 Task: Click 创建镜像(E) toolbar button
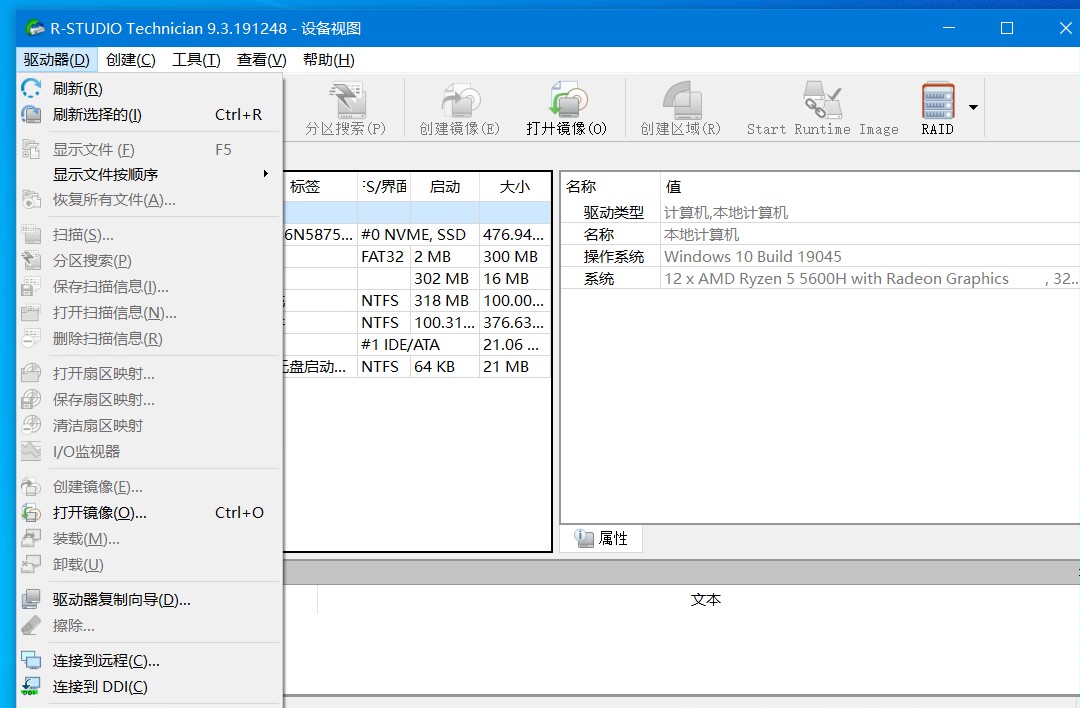[x=459, y=108]
